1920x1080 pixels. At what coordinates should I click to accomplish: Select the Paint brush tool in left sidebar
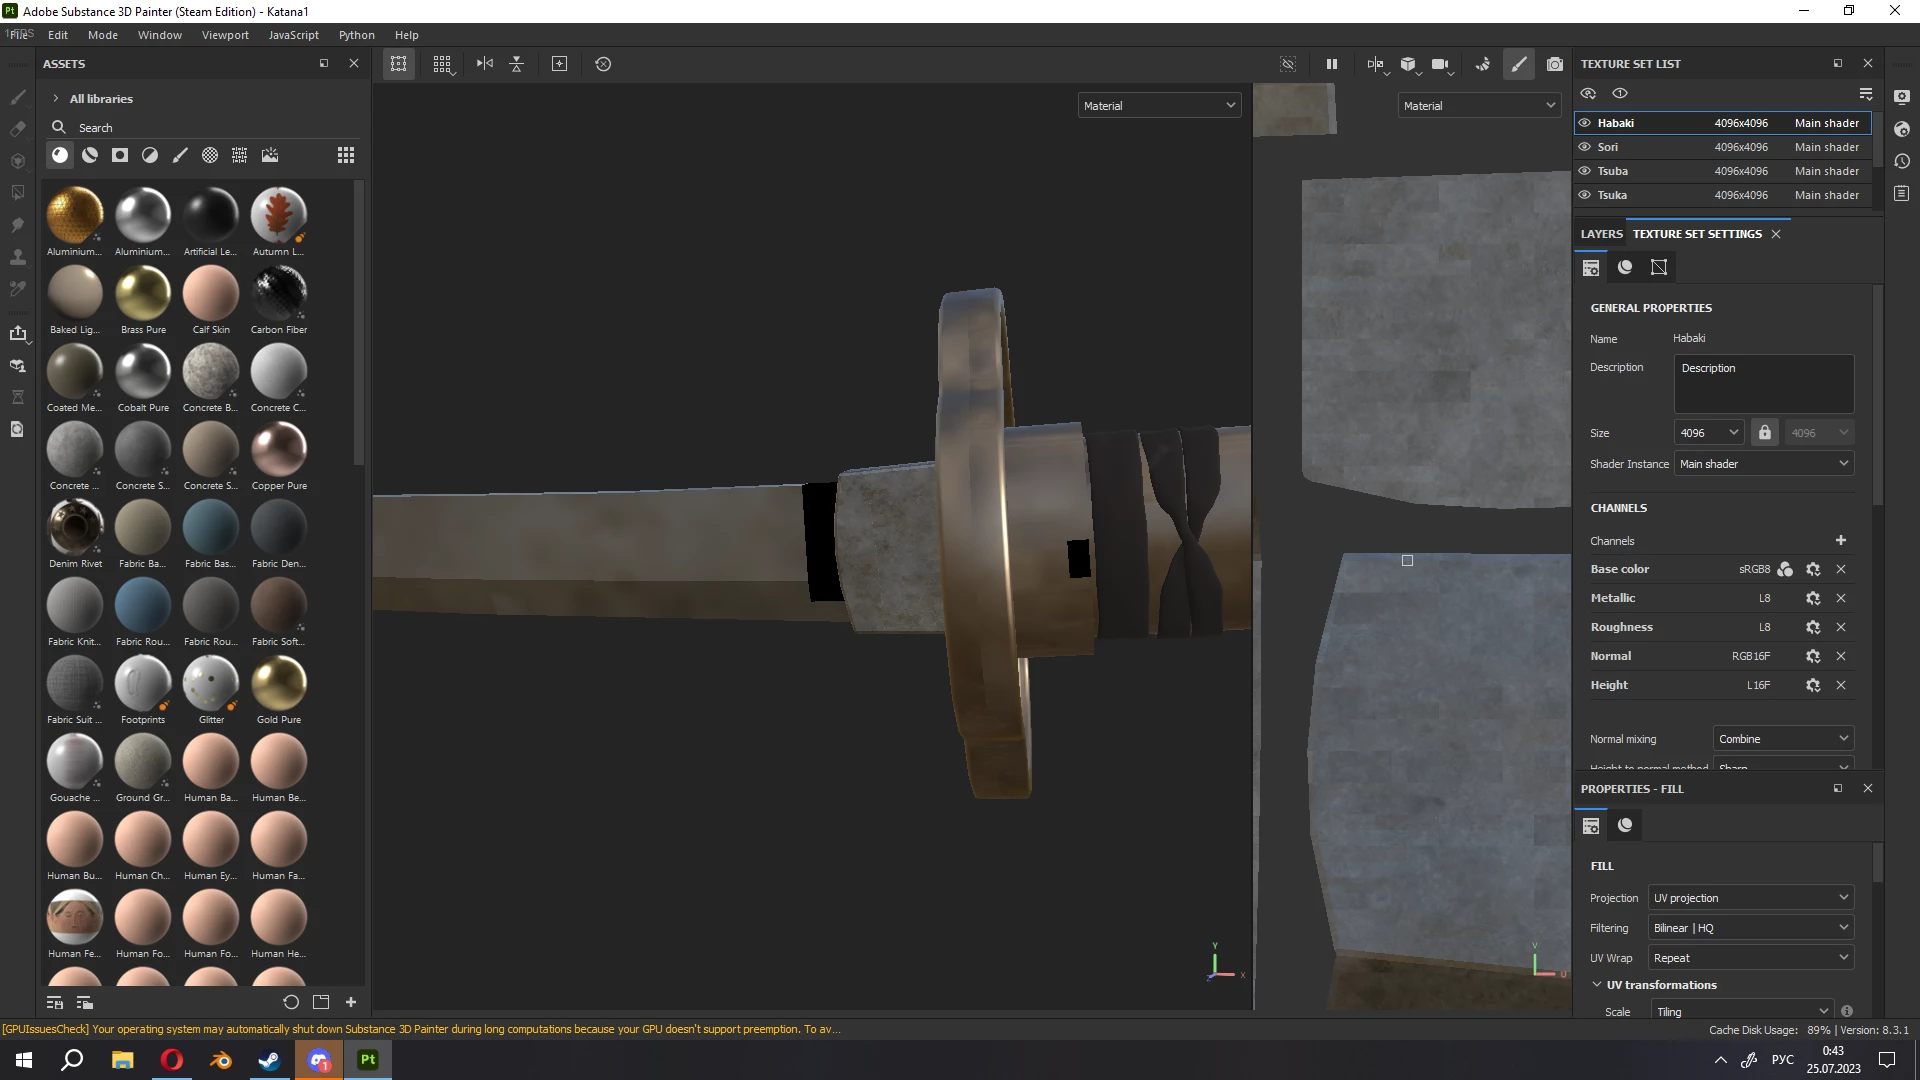tap(17, 97)
